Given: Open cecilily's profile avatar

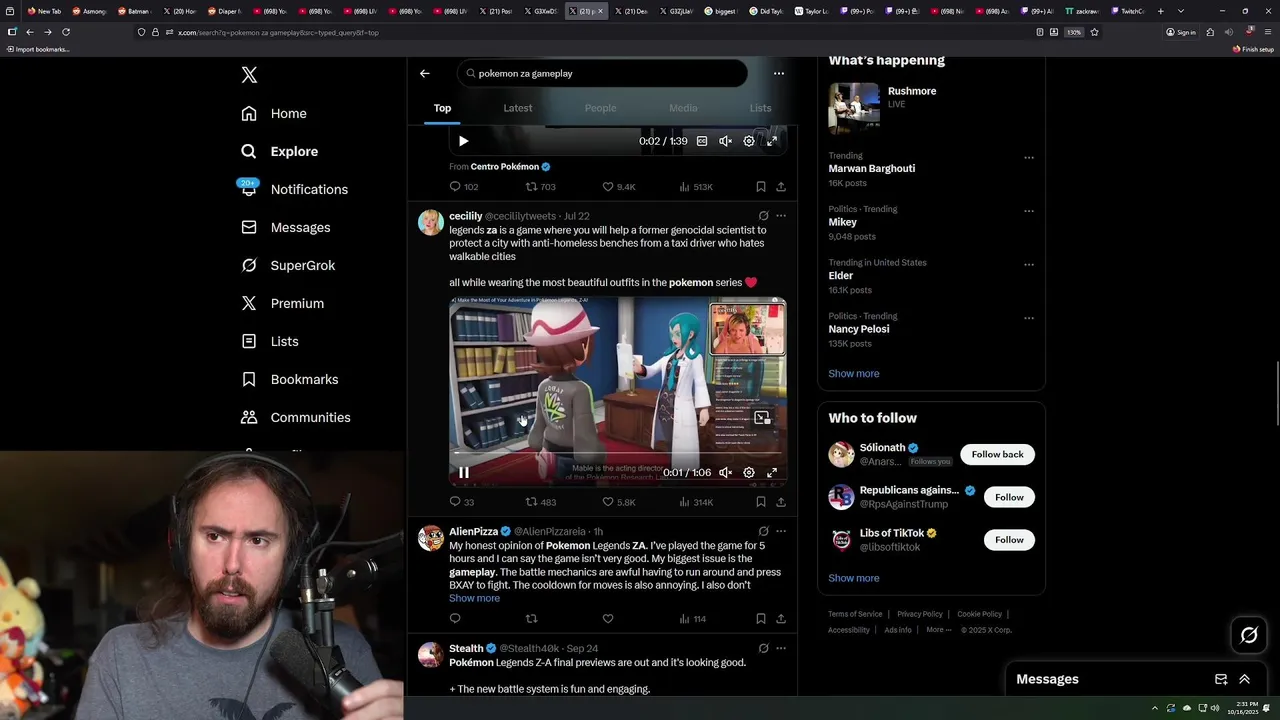Looking at the screenshot, I should 431,222.
